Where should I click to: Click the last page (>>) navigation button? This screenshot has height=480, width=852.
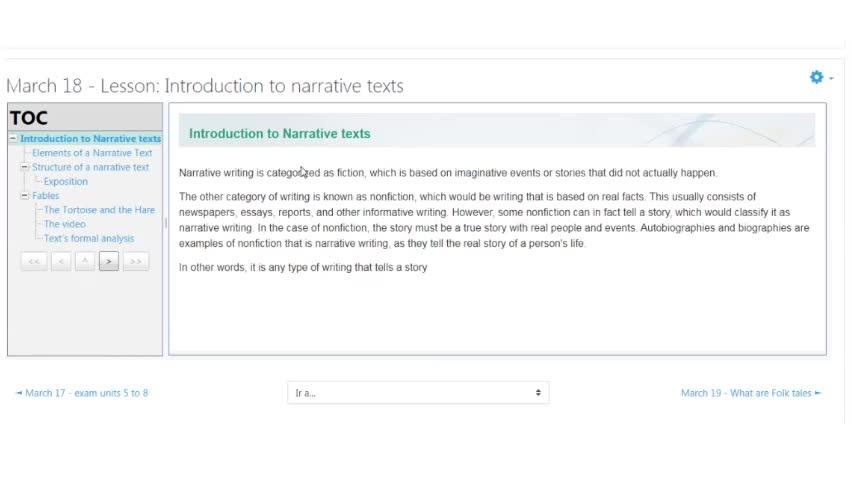coord(135,261)
